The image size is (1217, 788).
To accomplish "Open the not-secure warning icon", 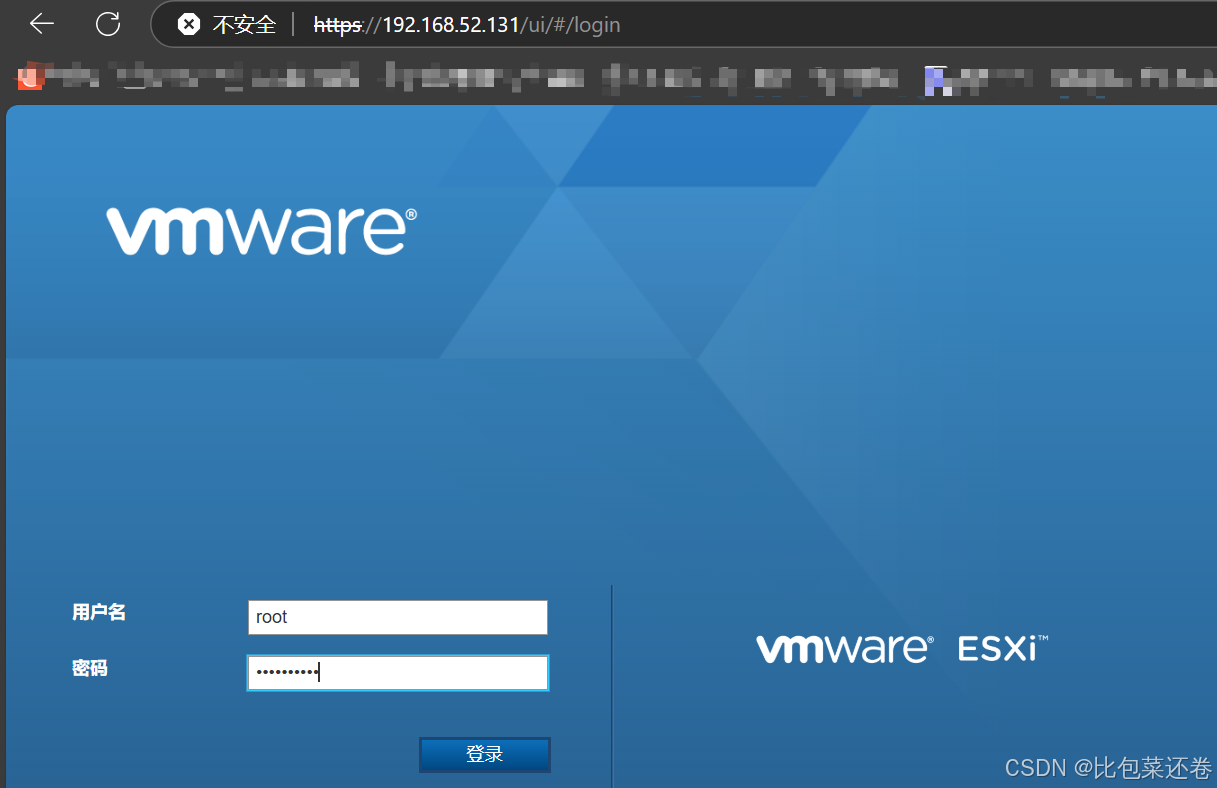I will point(188,25).
